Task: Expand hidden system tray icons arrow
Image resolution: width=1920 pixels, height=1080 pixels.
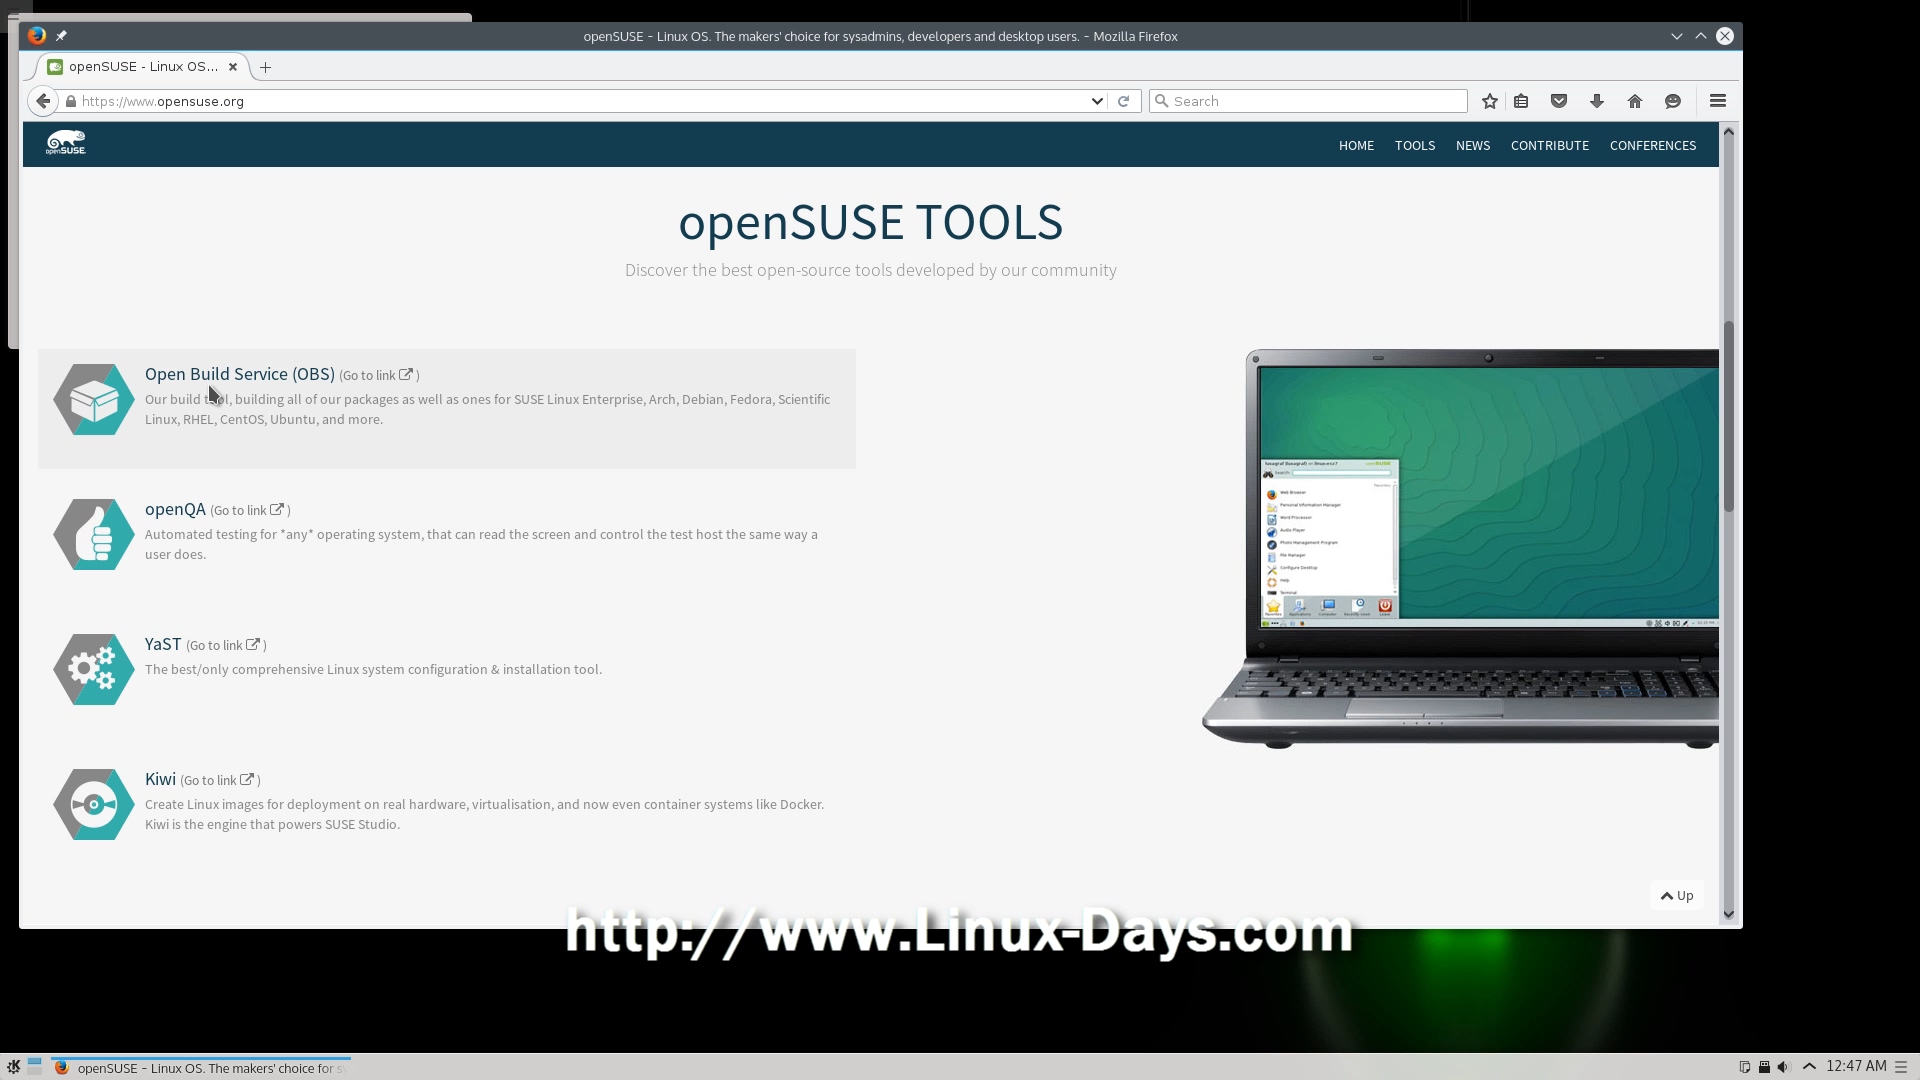Action: [1809, 1067]
